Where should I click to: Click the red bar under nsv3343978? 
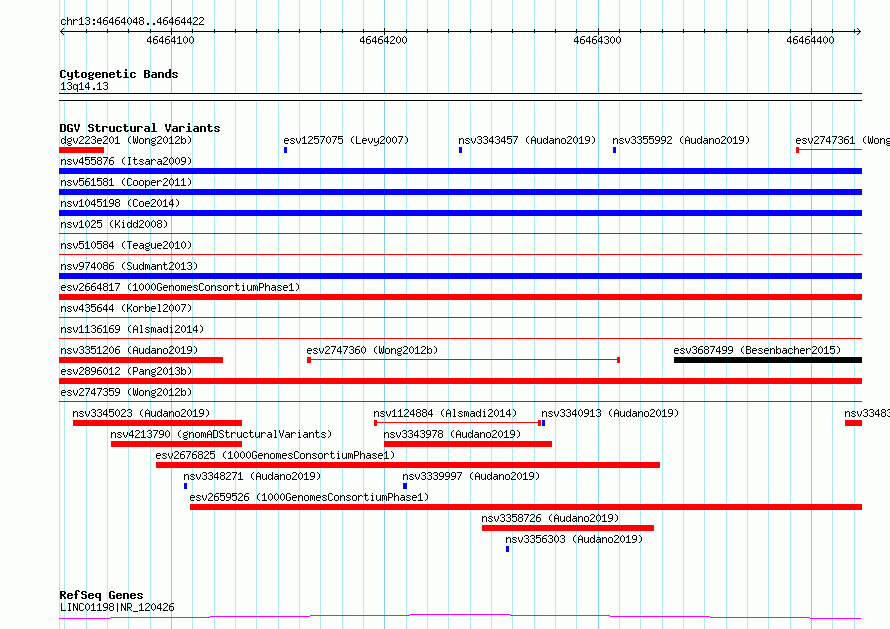pos(468,444)
